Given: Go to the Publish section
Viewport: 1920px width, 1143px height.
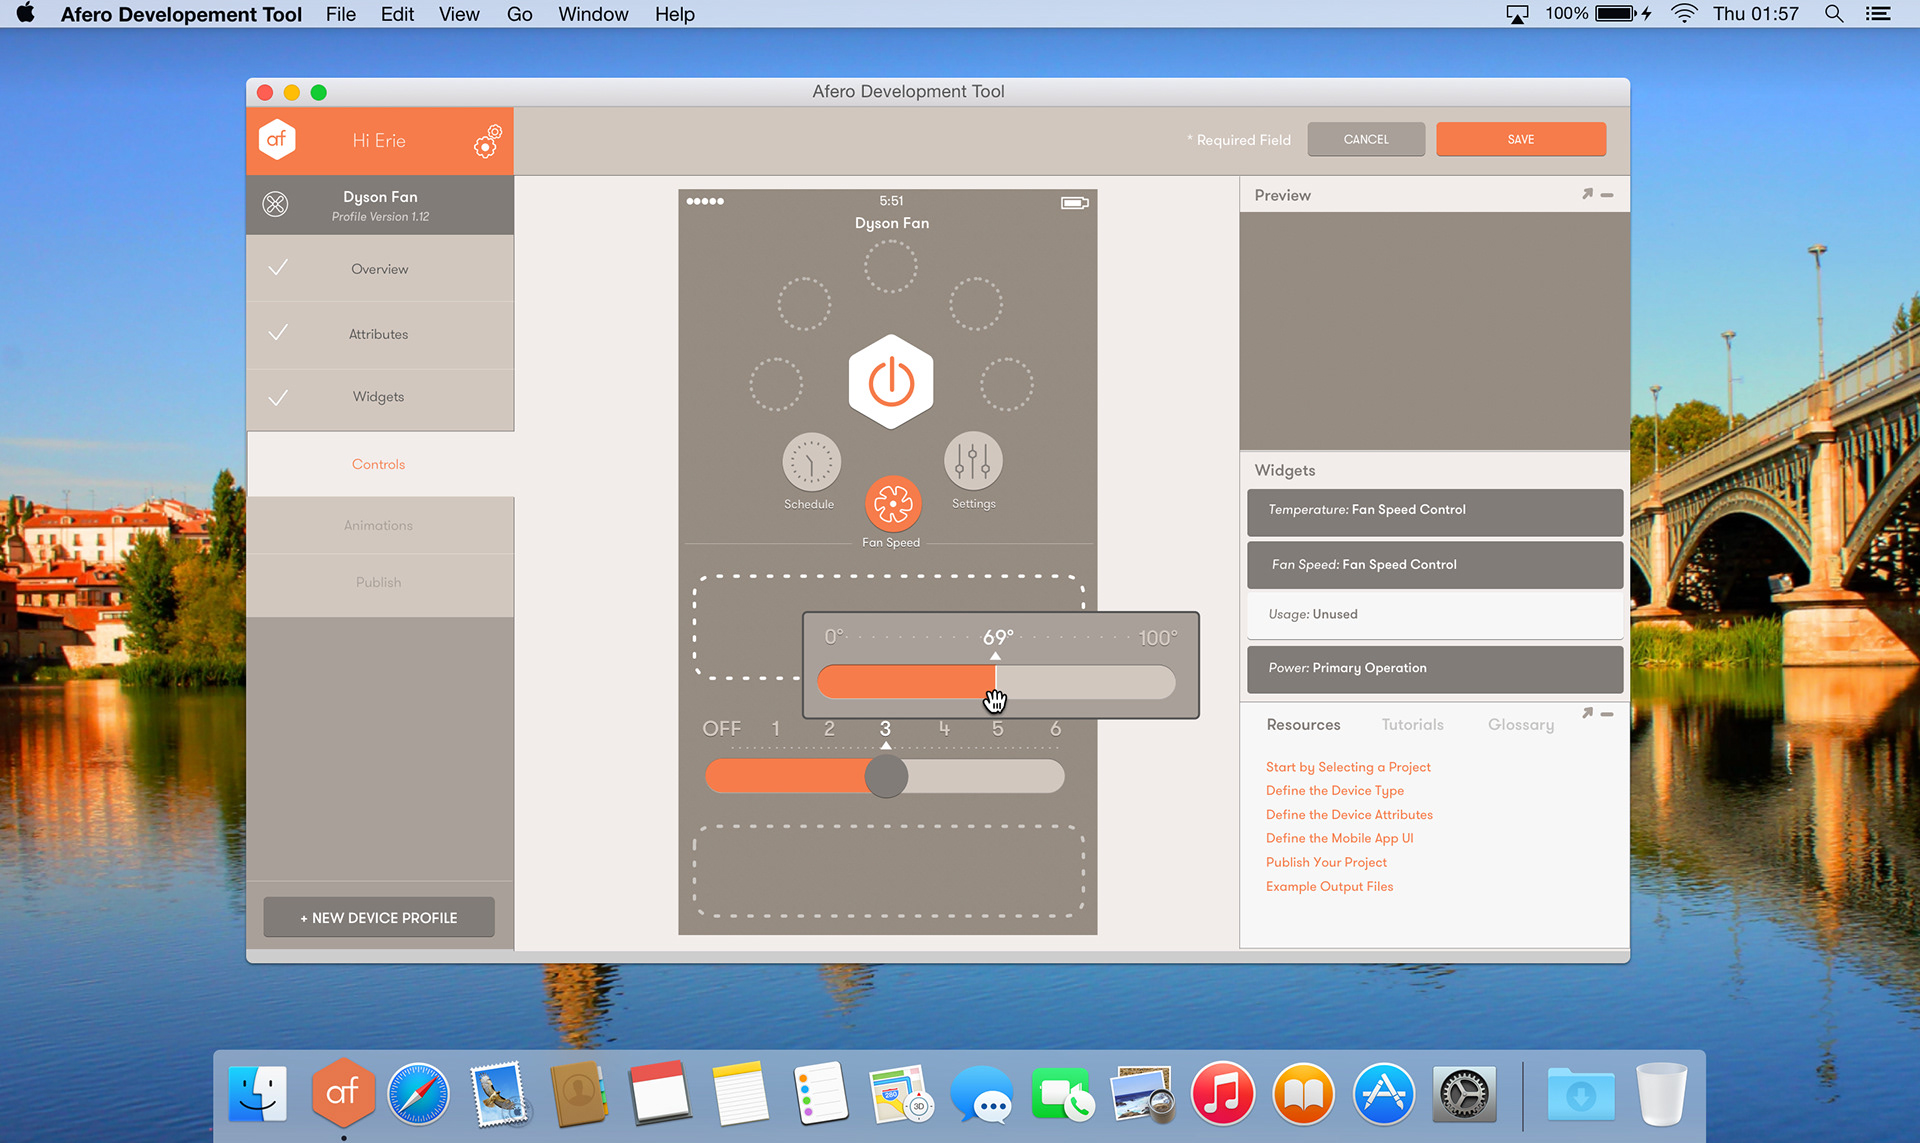Looking at the screenshot, I should (380, 582).
